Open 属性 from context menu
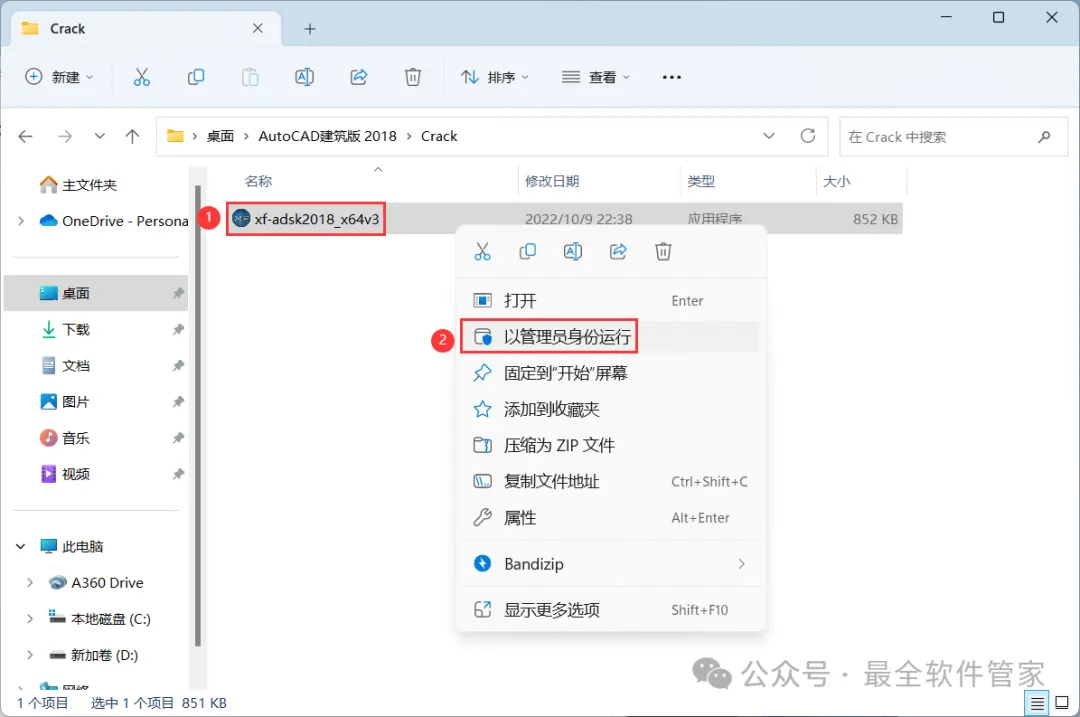 point(610,518)
